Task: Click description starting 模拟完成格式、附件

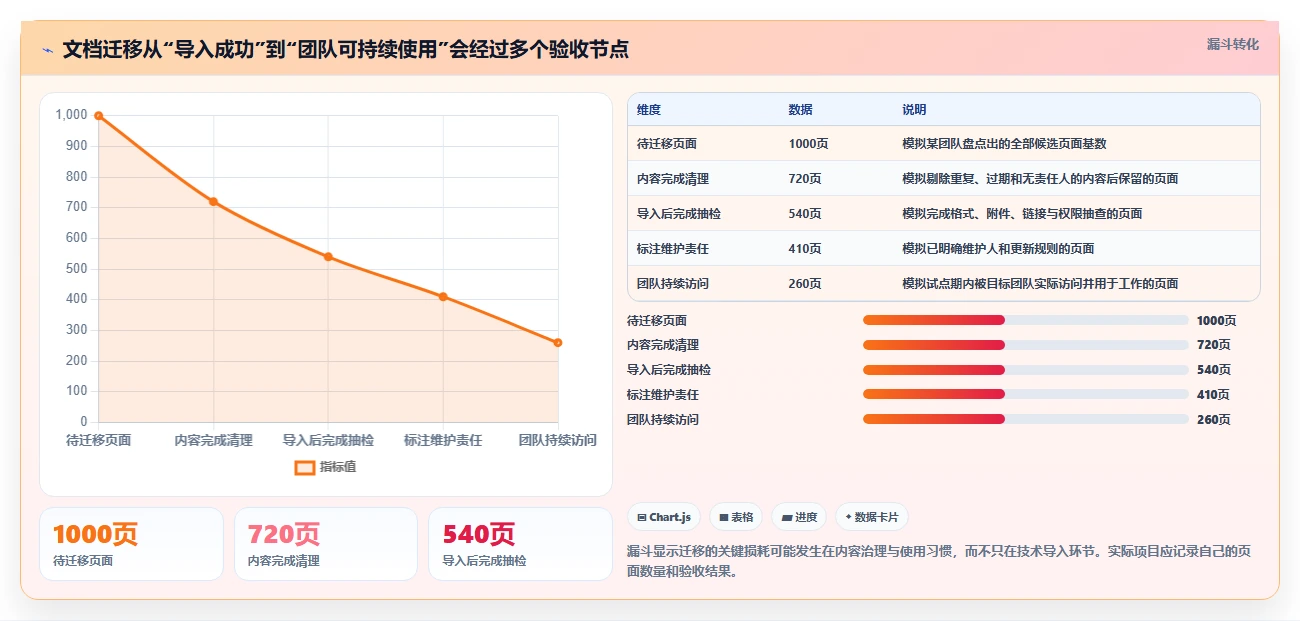Action: [1022, 214]
